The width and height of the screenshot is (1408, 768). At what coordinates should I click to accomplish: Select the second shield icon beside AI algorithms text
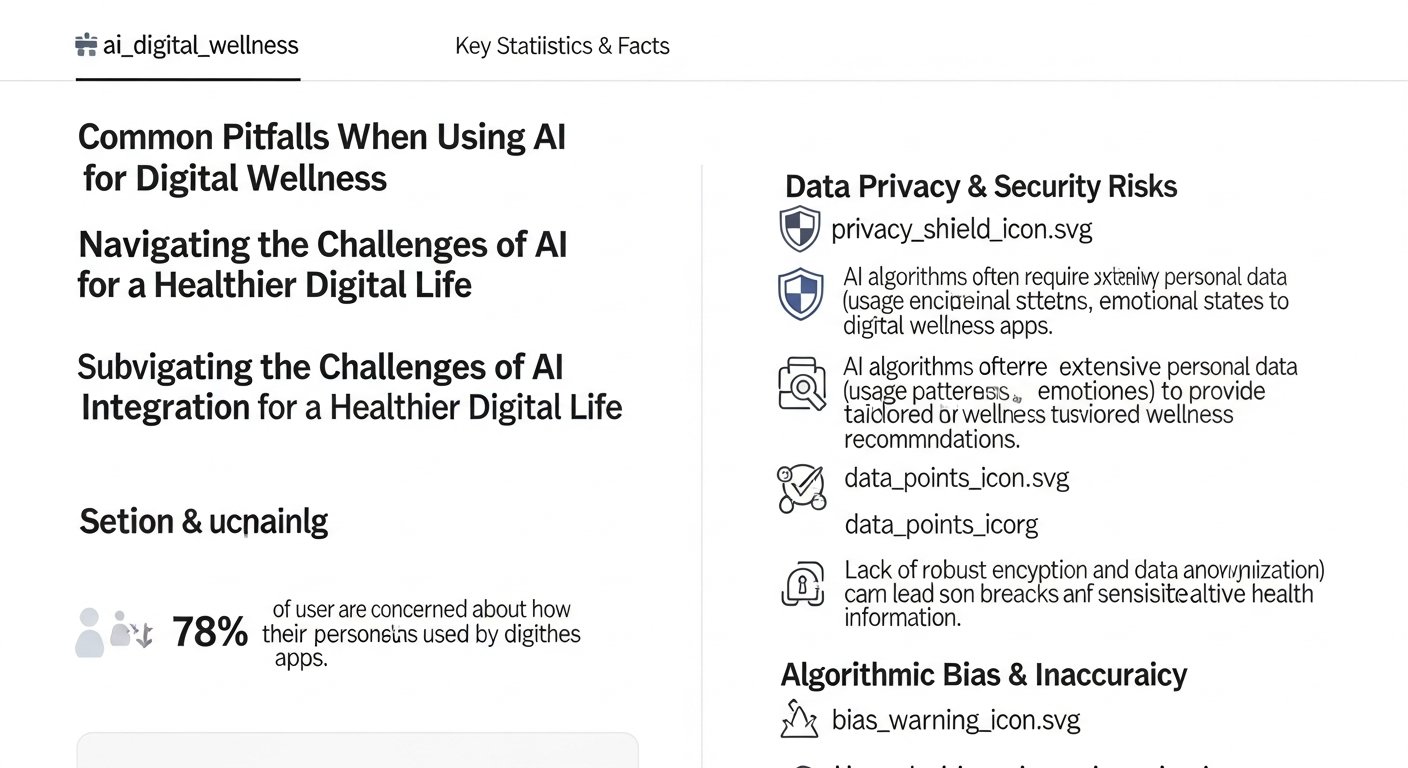tap(801, 294)
